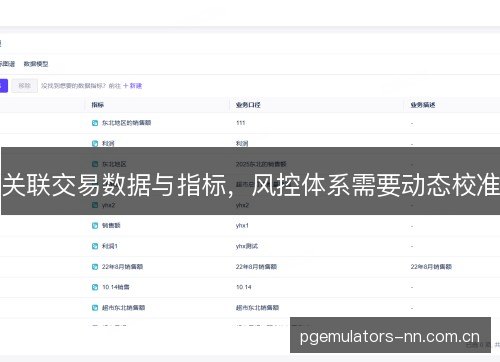Select 22年8月销售额 in the 业务口径 column
Screen dimensions: 500x362
256,267
